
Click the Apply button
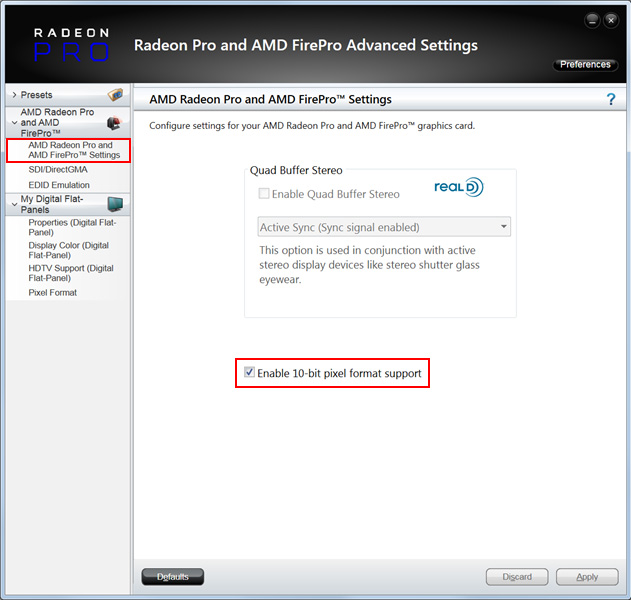pos(587,577)
